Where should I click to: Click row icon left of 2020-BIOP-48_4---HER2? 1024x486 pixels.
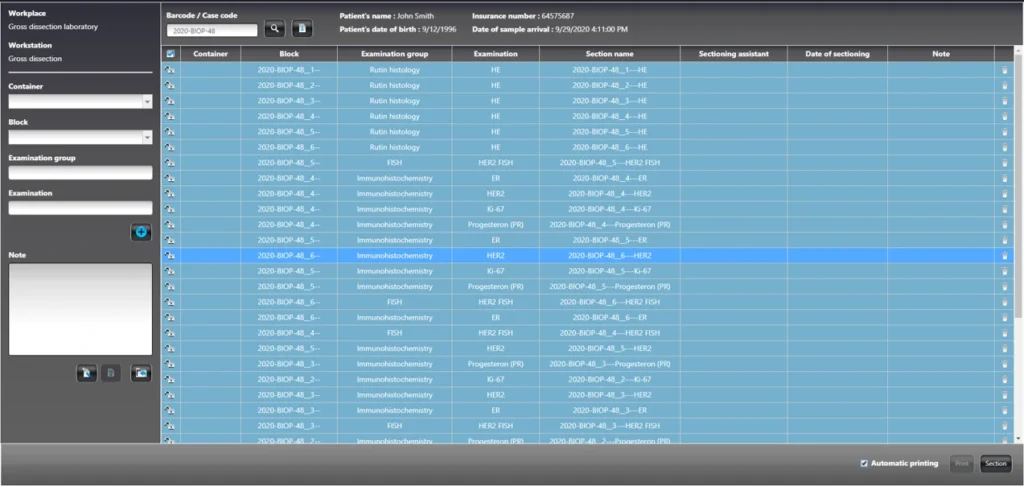click(x=170, y=194)
